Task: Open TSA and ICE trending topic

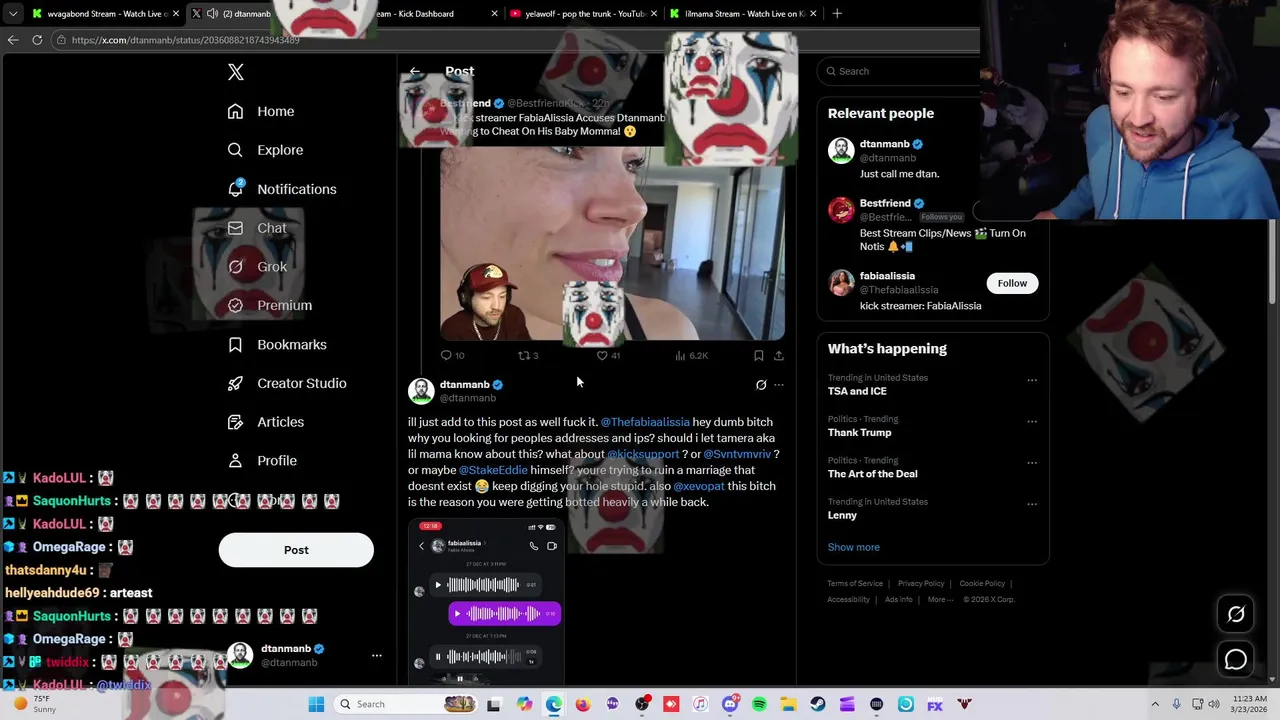Action: click(x=857, y=391)
